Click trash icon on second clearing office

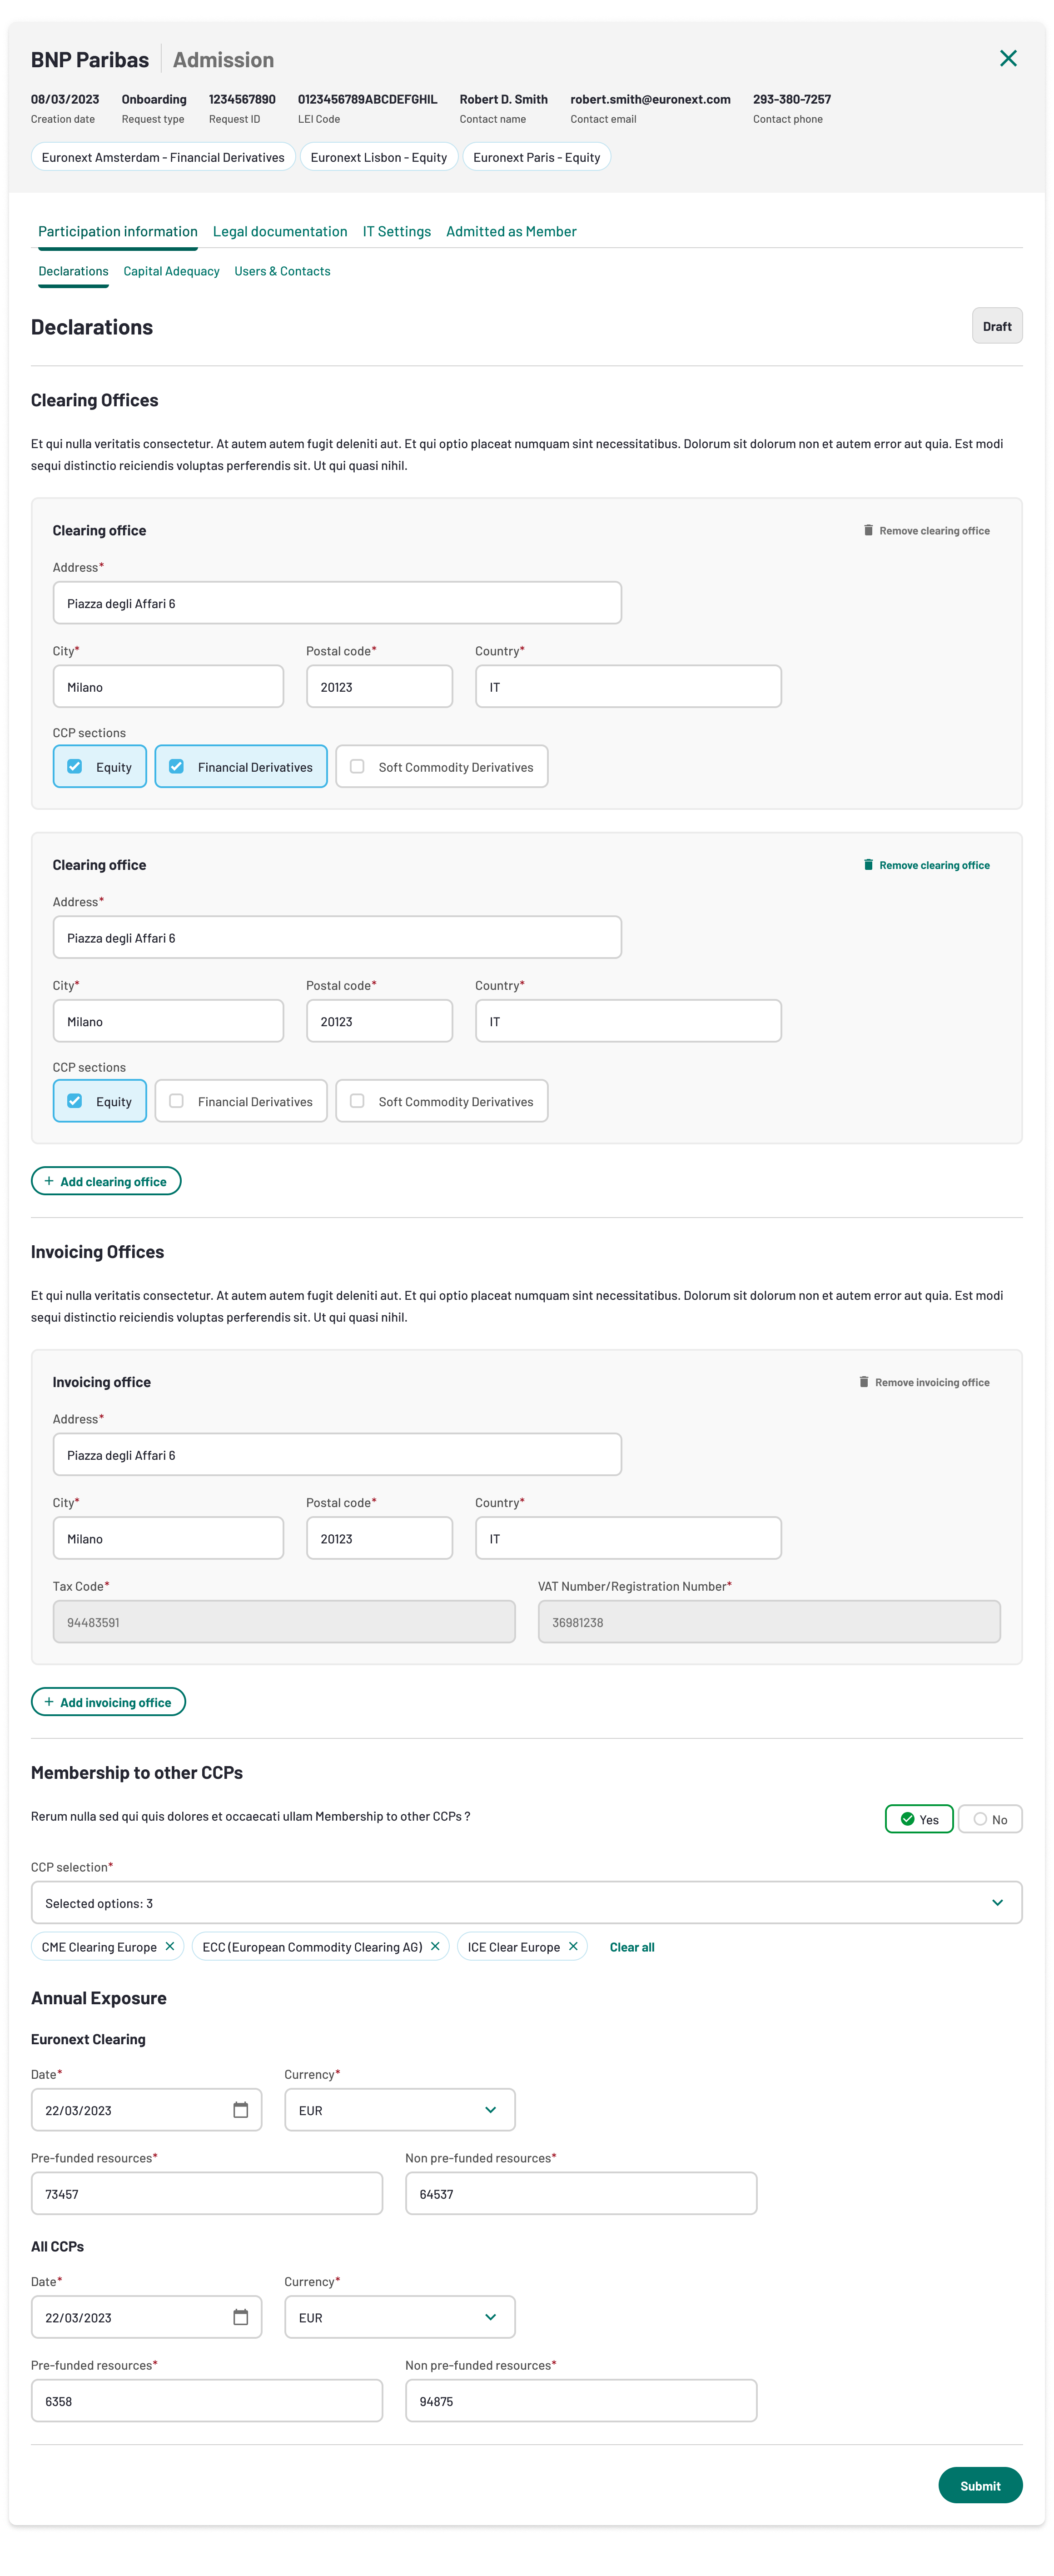coord(868,865)
